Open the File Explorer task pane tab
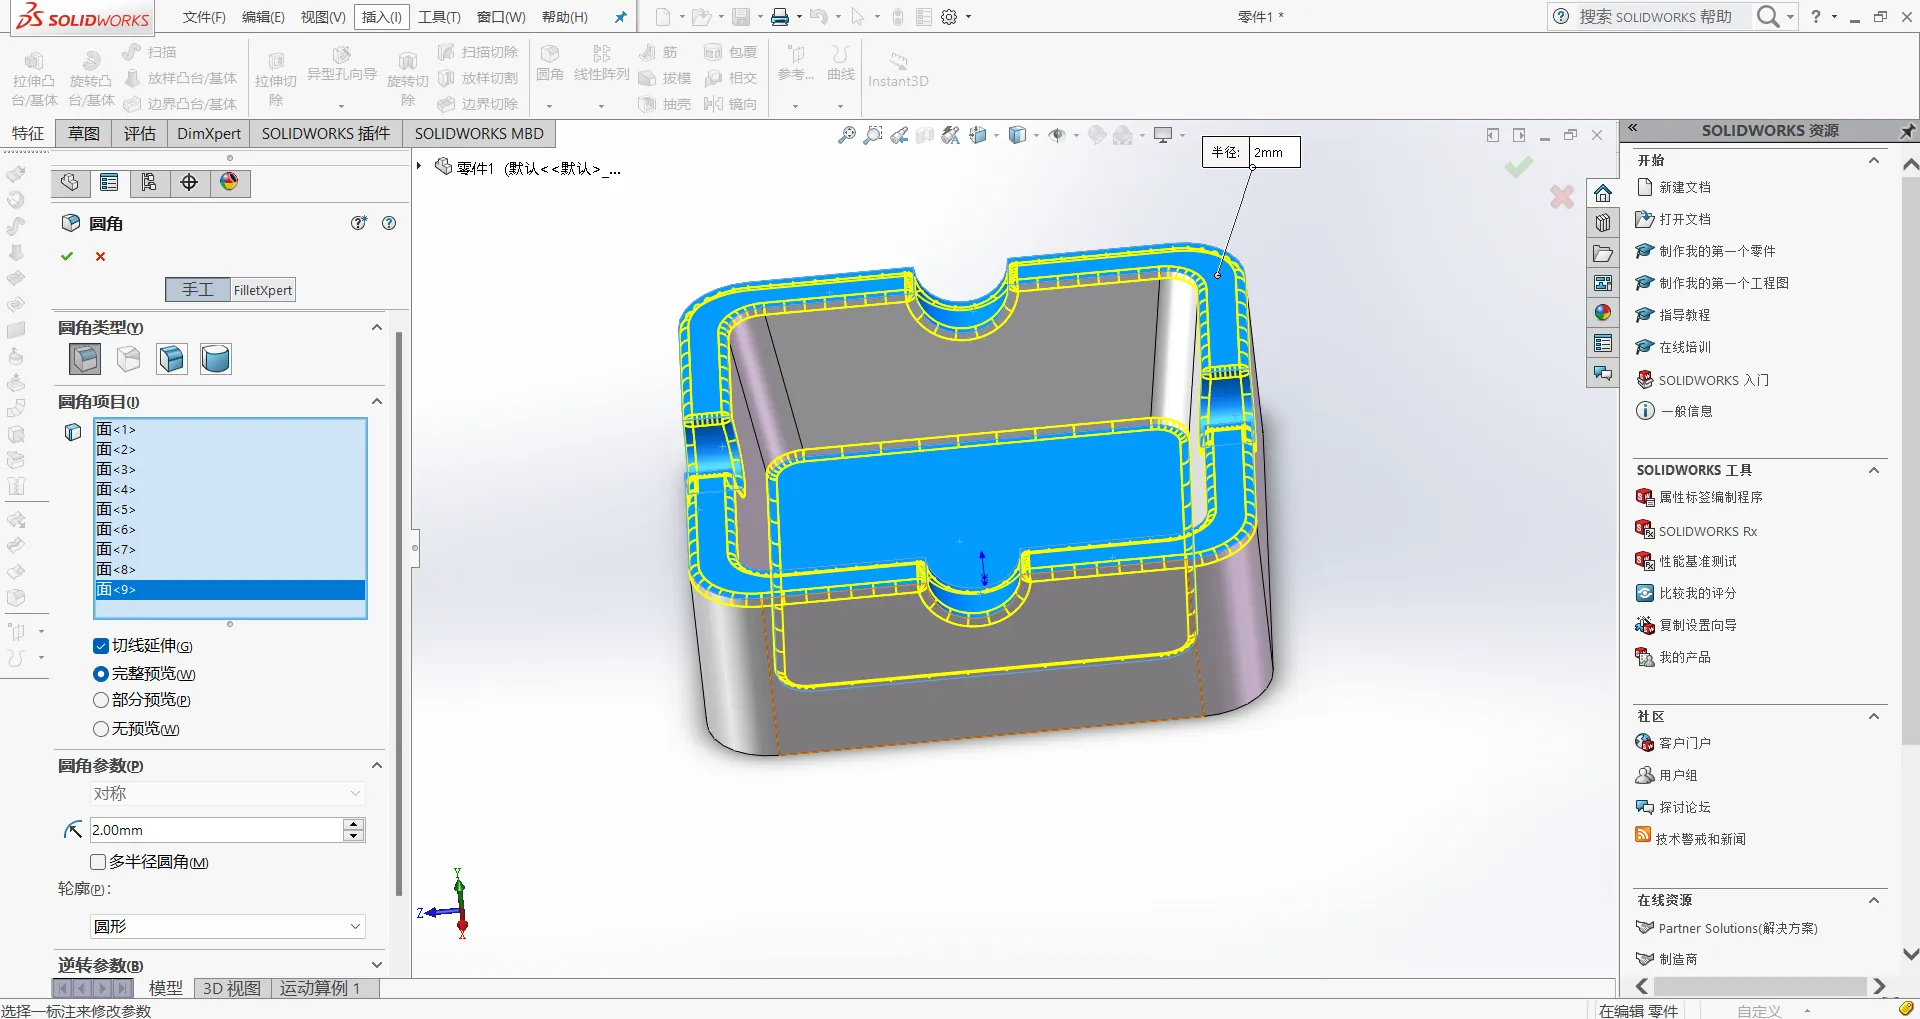This screenshot has width=1920, height=1019. click(x=1603, y=253)
